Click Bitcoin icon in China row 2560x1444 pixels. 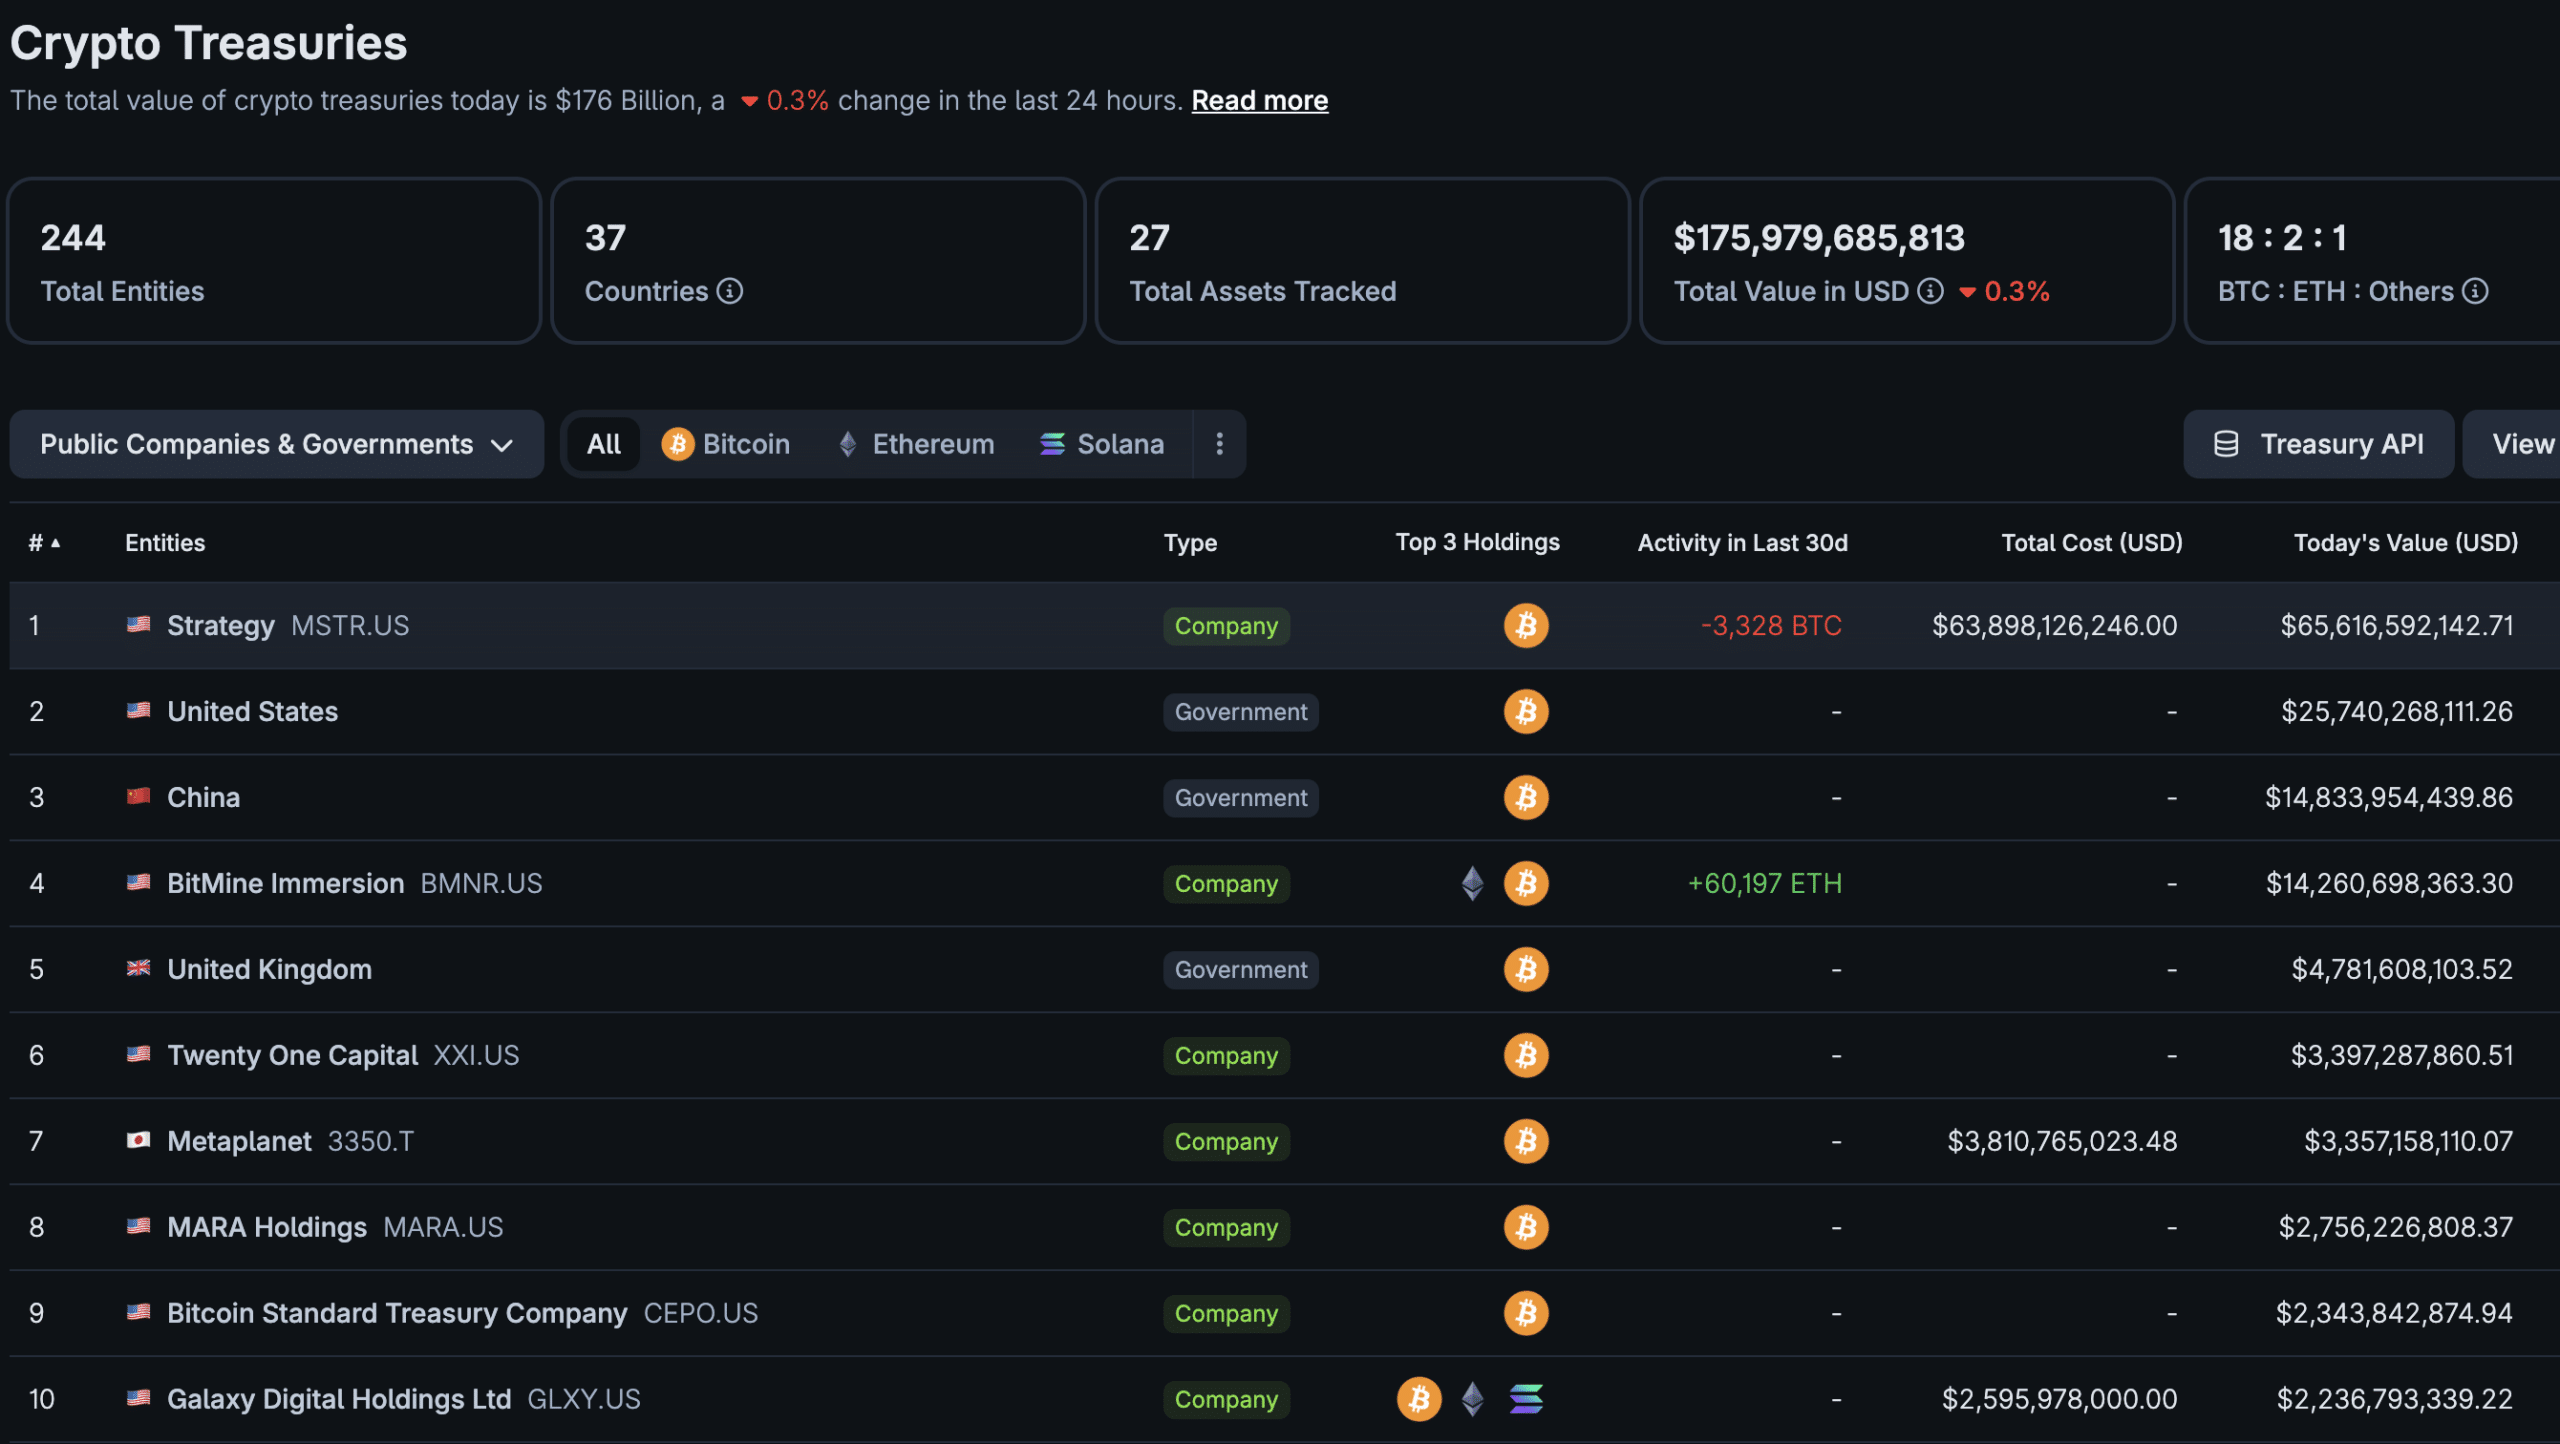pos(1526,798)
